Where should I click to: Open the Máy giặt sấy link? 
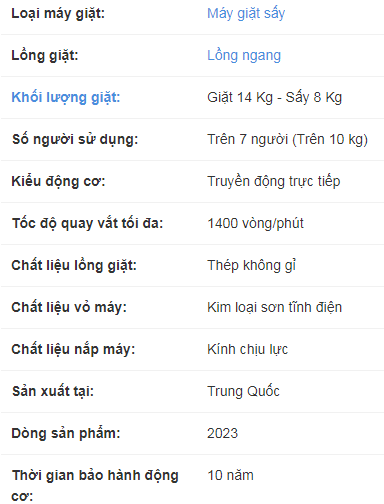pos(246,14)
